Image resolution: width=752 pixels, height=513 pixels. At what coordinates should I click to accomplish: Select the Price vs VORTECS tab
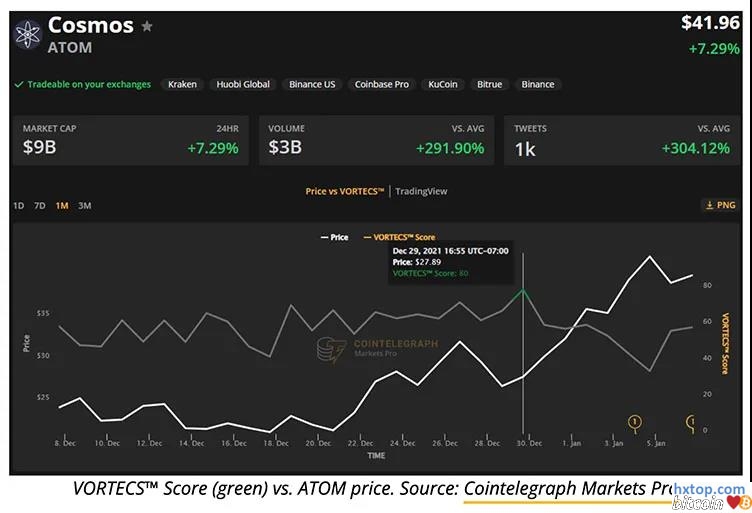pos(347,191)
